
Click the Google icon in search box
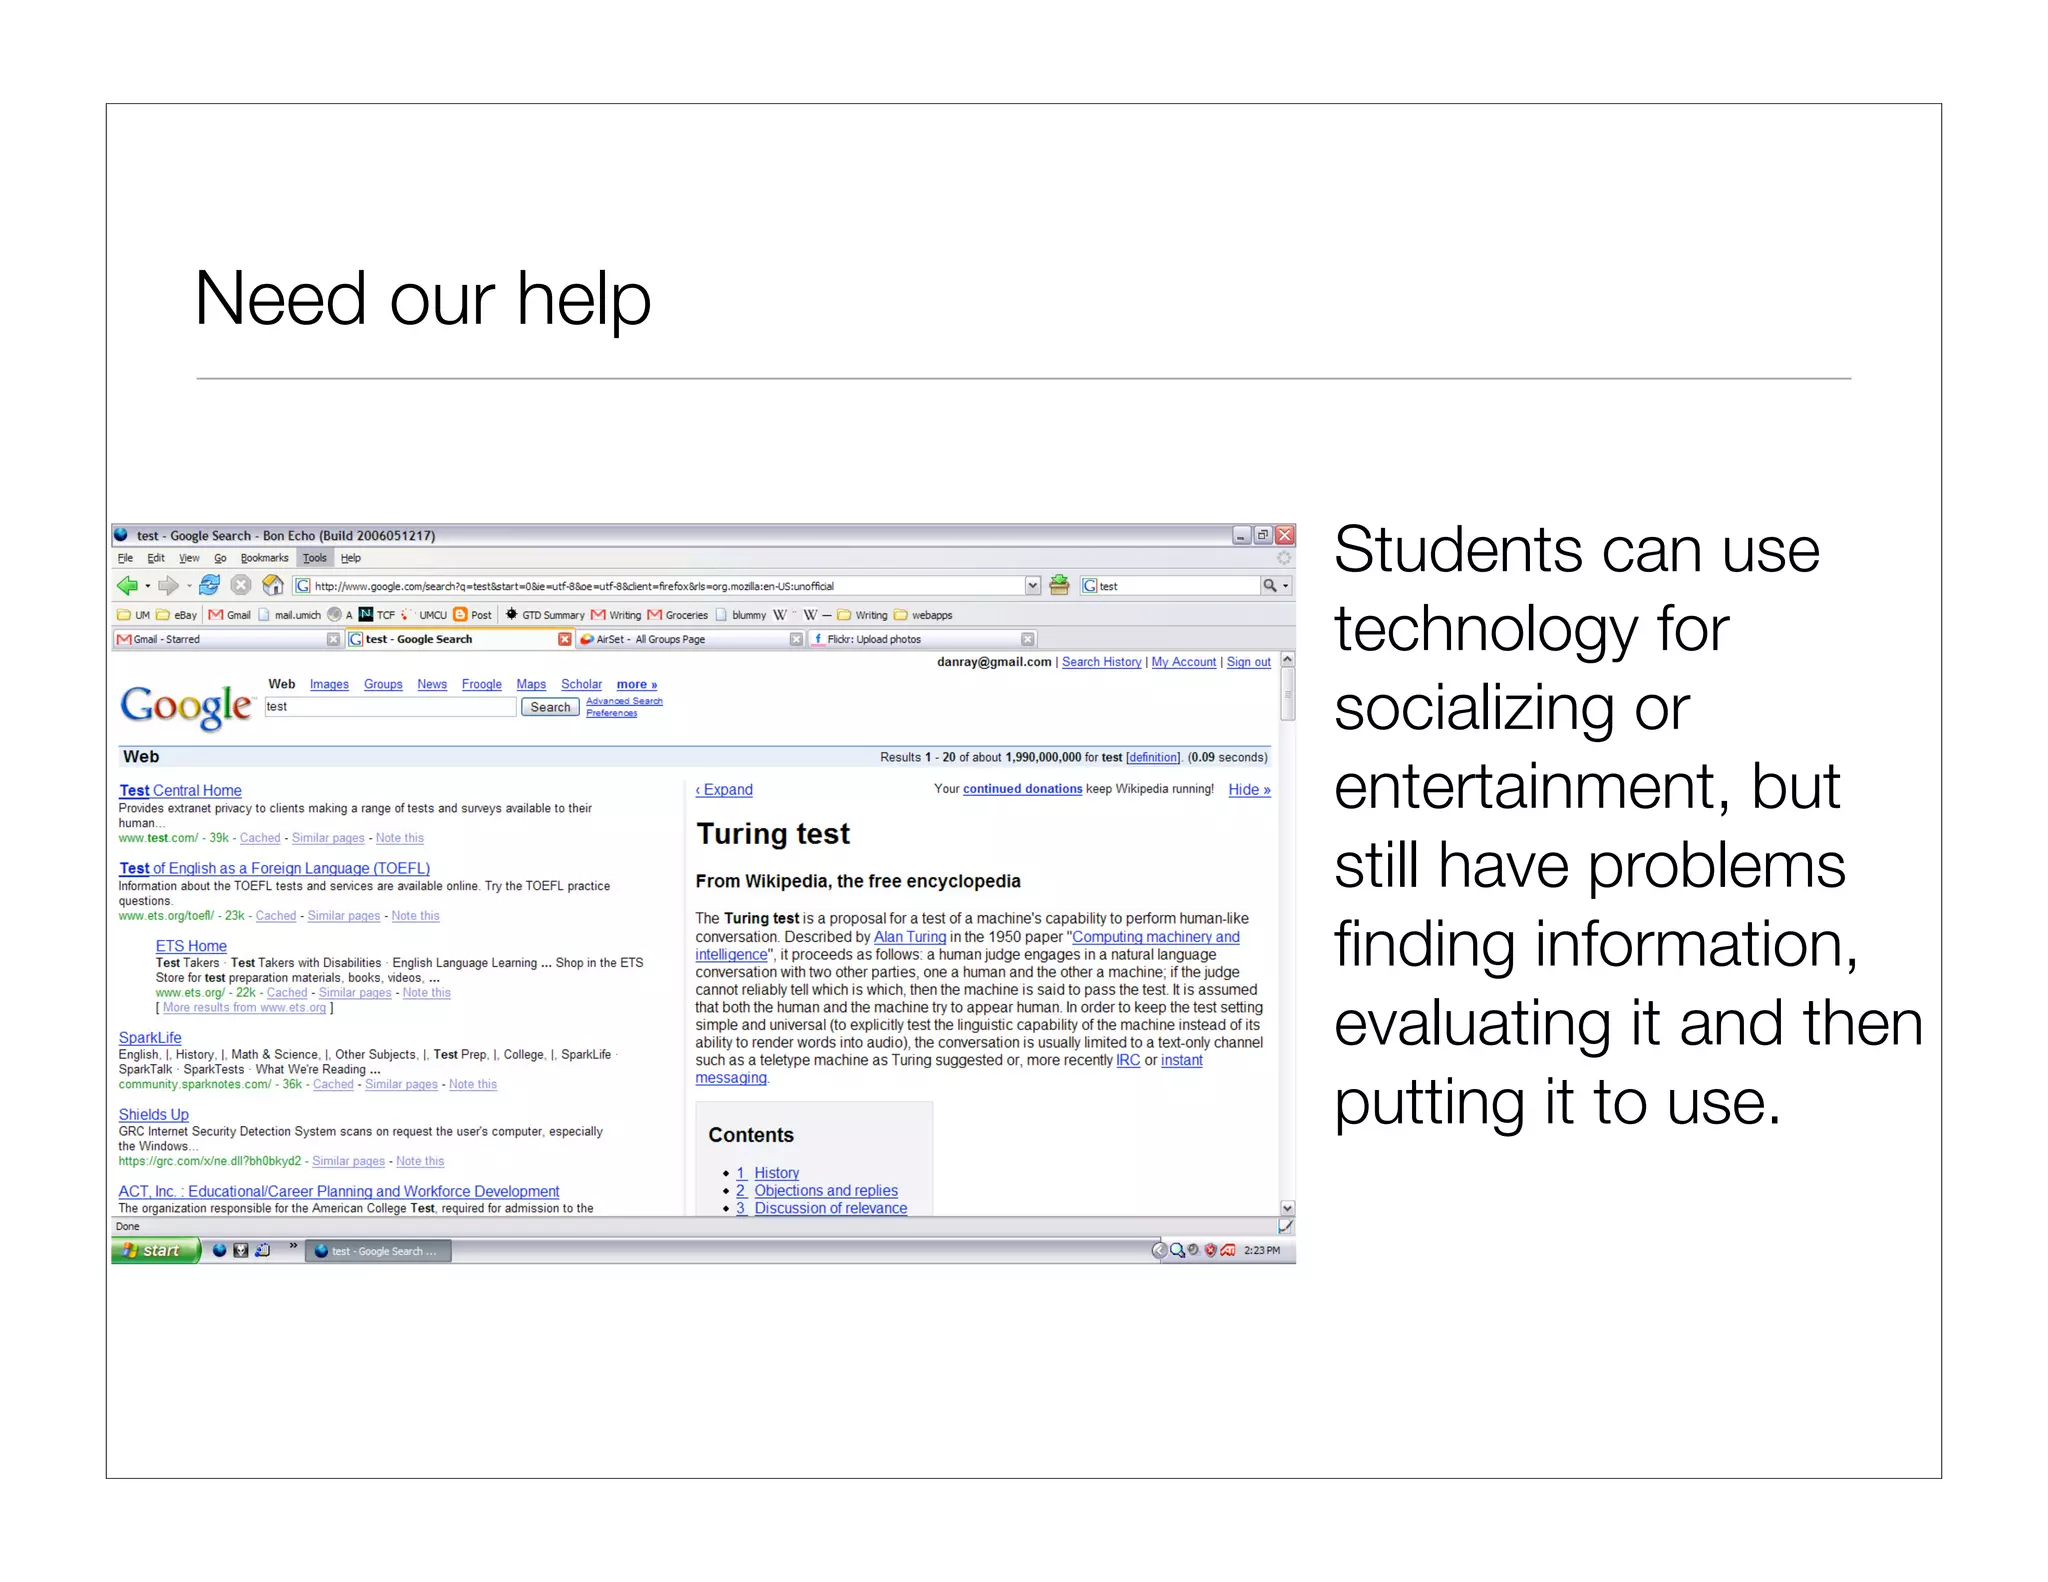tap(1090, 586)
